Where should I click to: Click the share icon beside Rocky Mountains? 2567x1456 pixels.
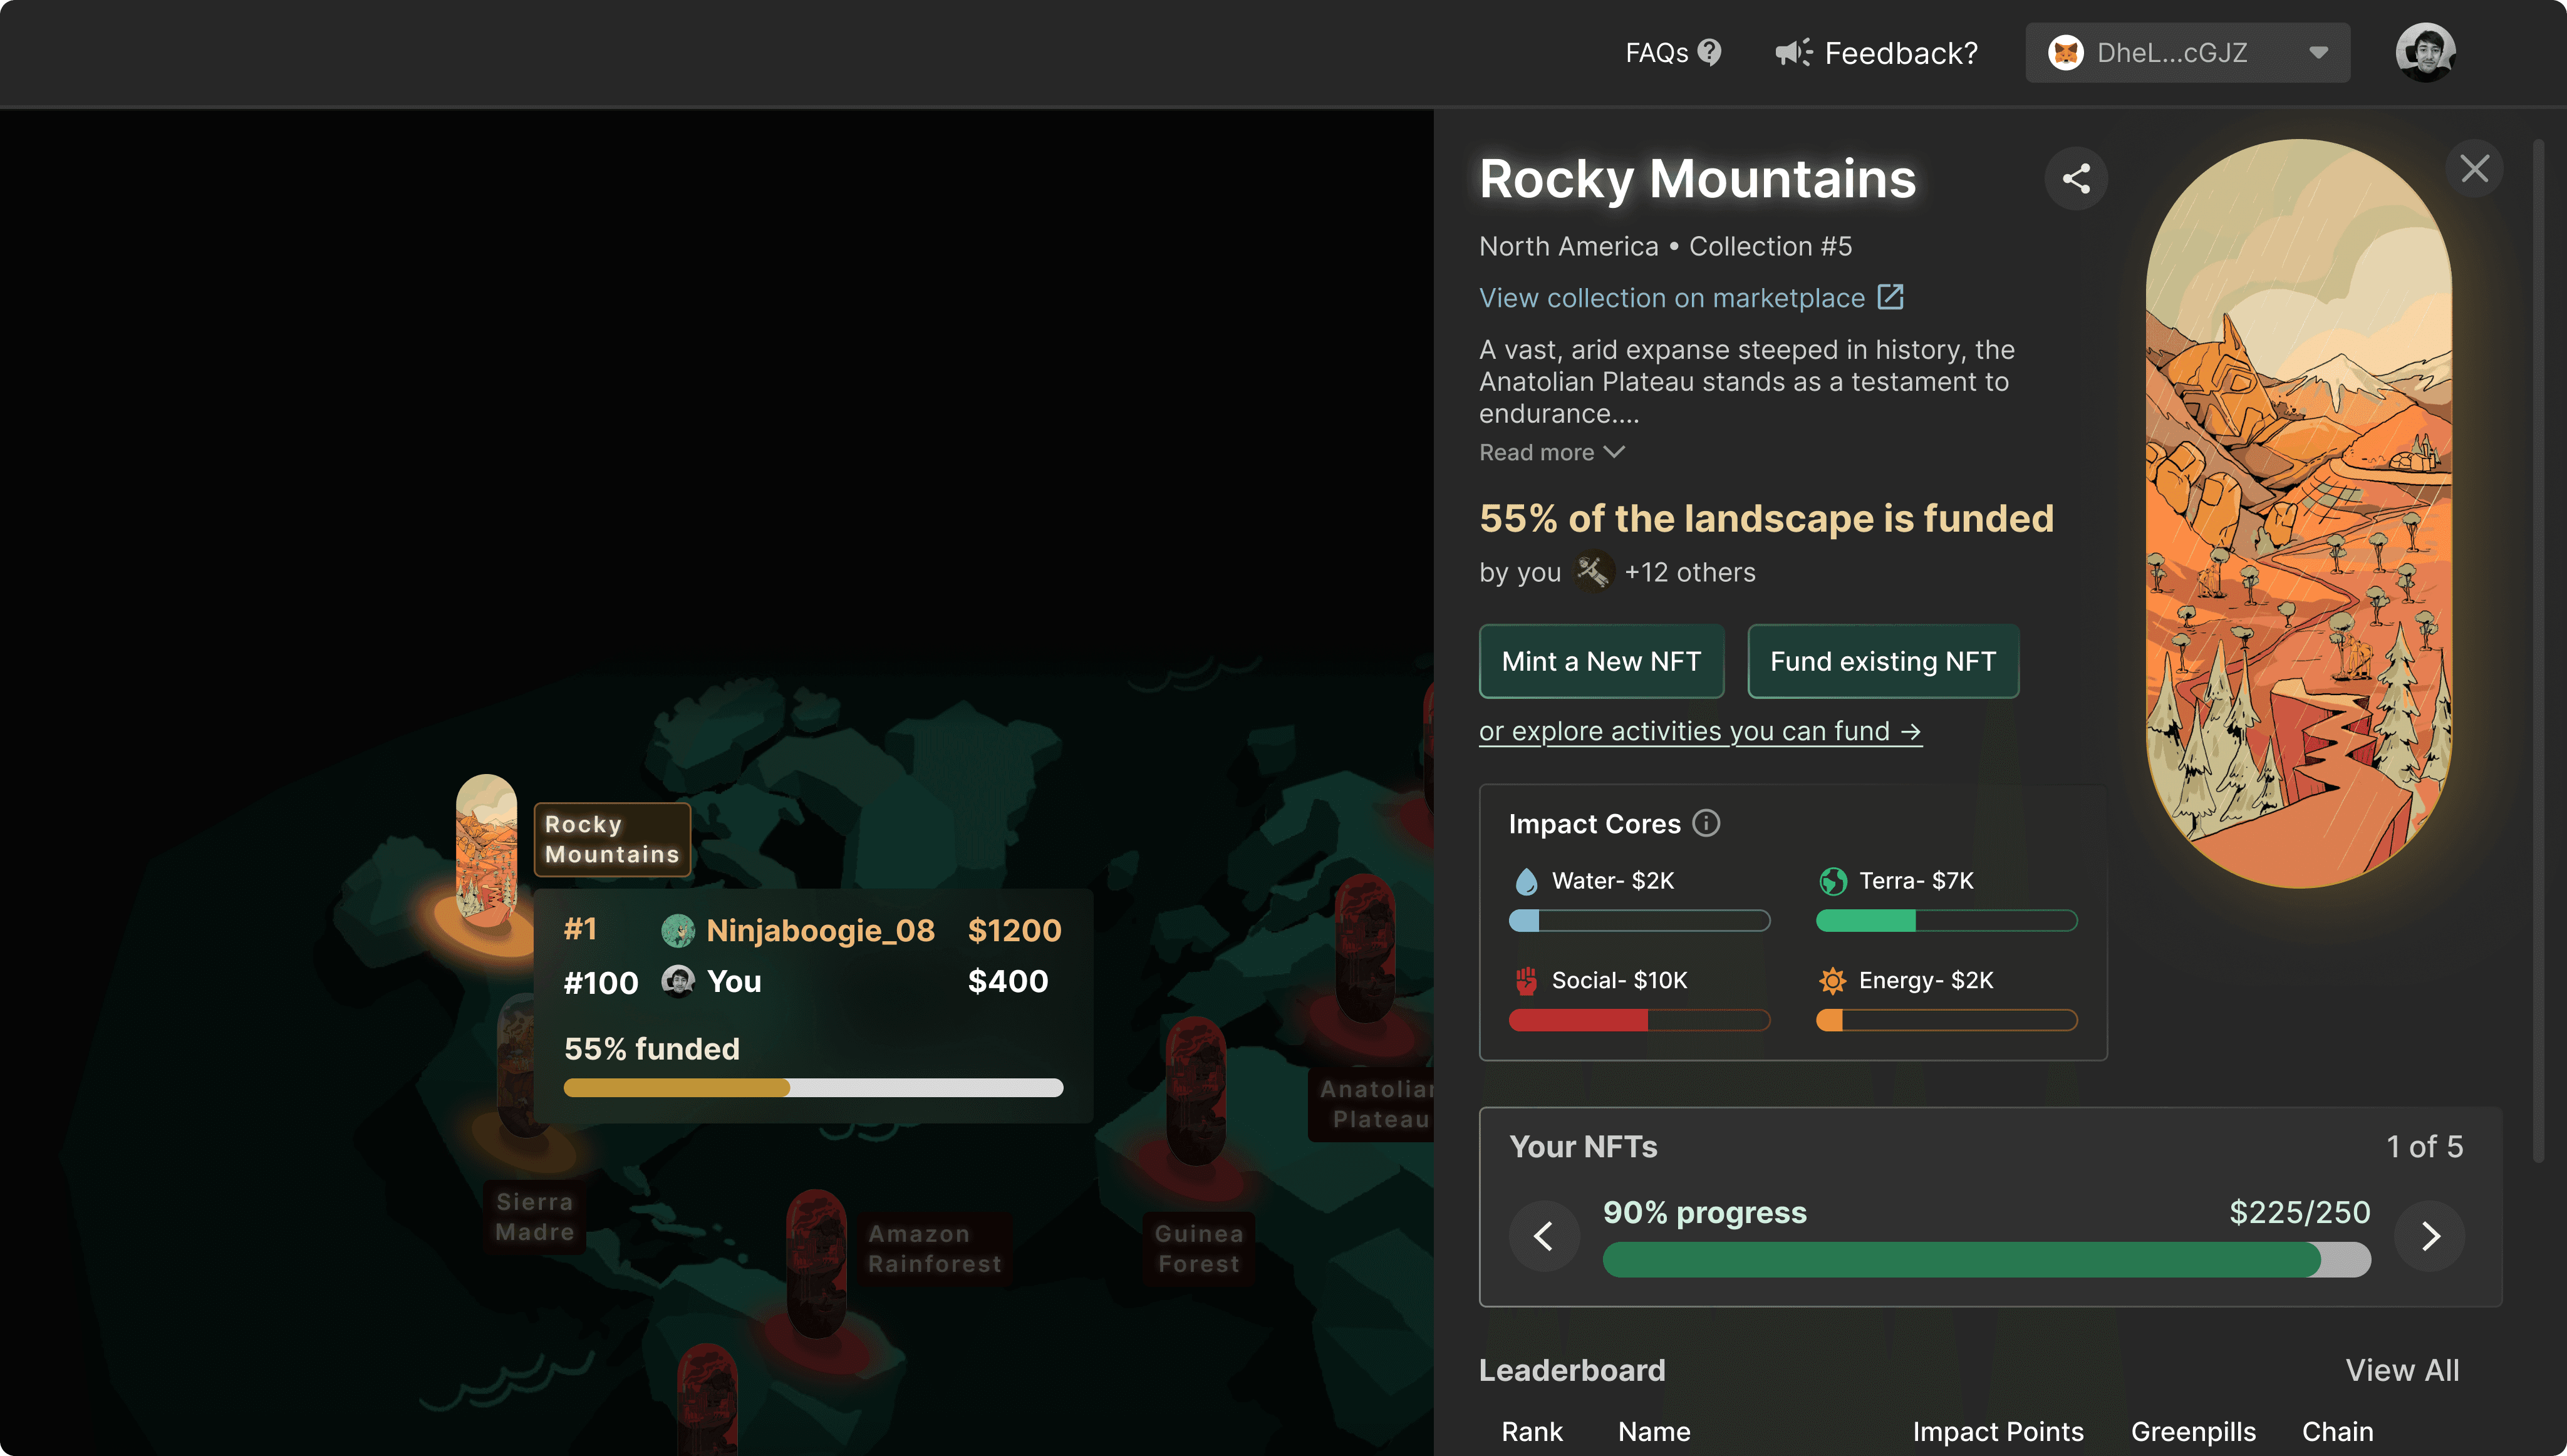pyautogui.click(x=2075, y=179)
